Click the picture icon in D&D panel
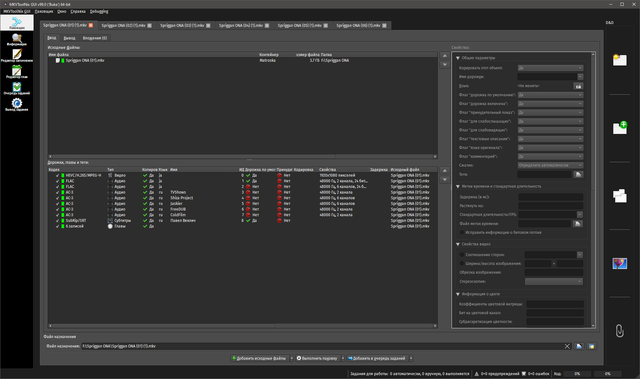Viewport: 640px width, 379px height. [x=620, y=263]
